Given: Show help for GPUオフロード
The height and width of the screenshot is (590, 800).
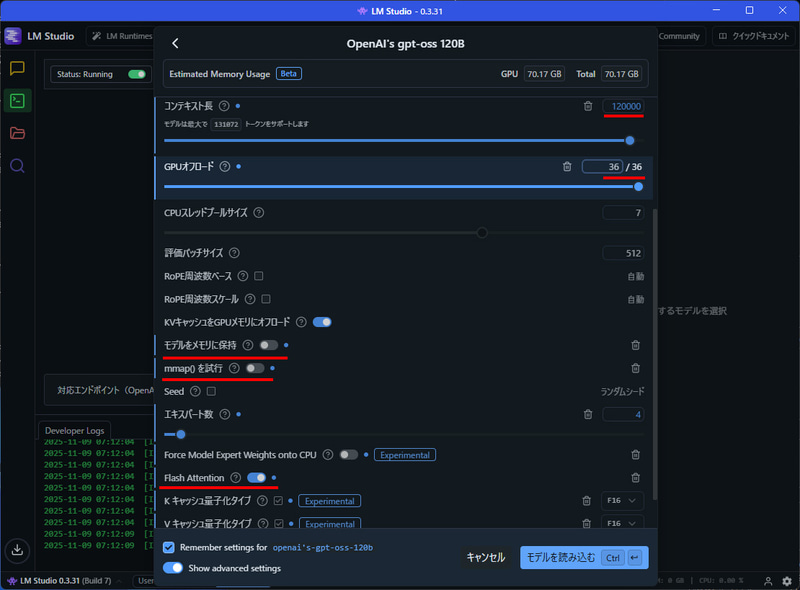Looking at the screenshot, I should [x=224, y=166].
